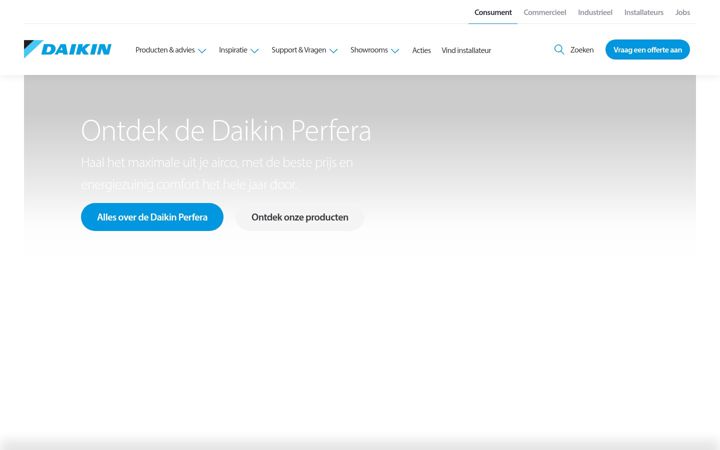Open the Vind installateur link
720x450 pixels.
pyautogui.click(x=466, y=50)
